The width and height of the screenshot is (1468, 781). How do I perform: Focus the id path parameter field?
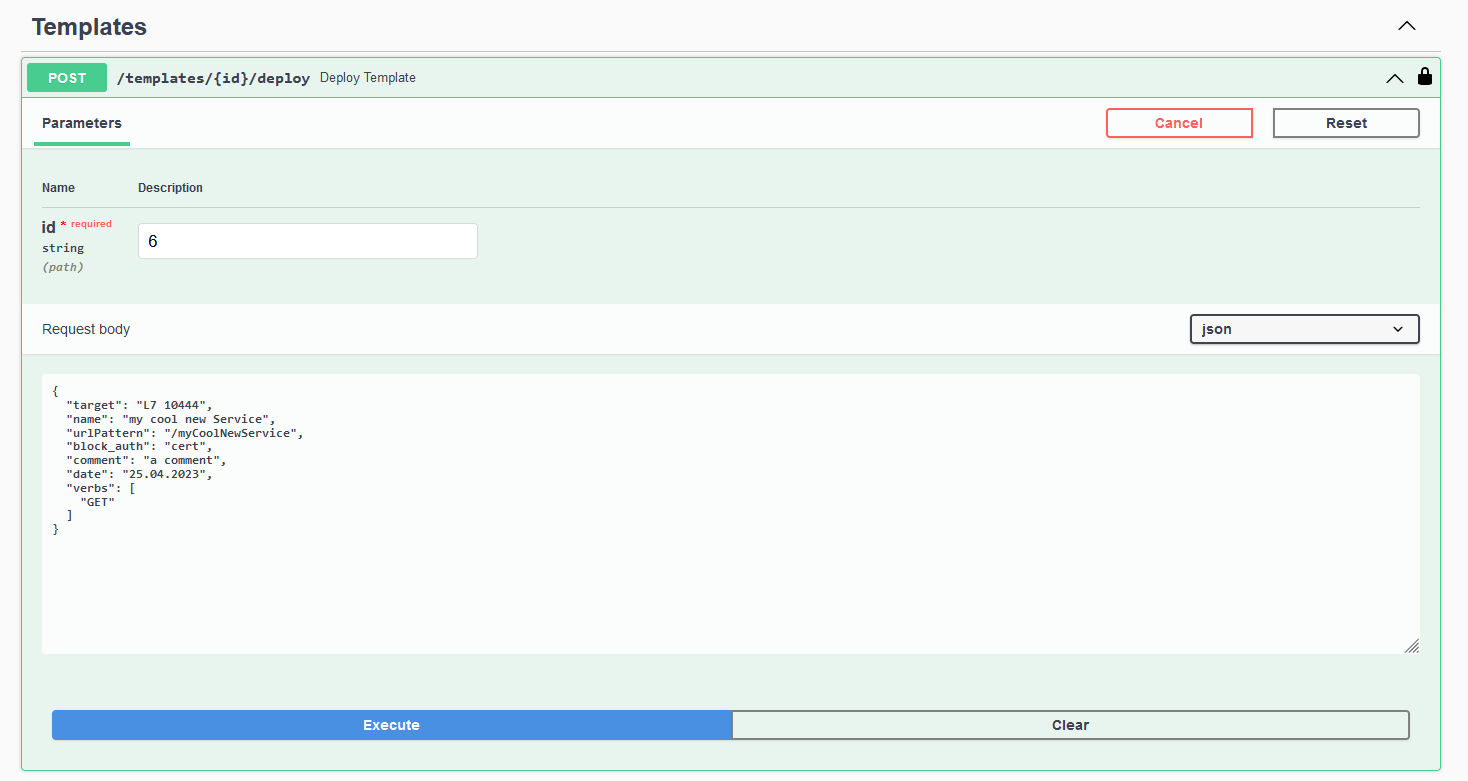307,241
